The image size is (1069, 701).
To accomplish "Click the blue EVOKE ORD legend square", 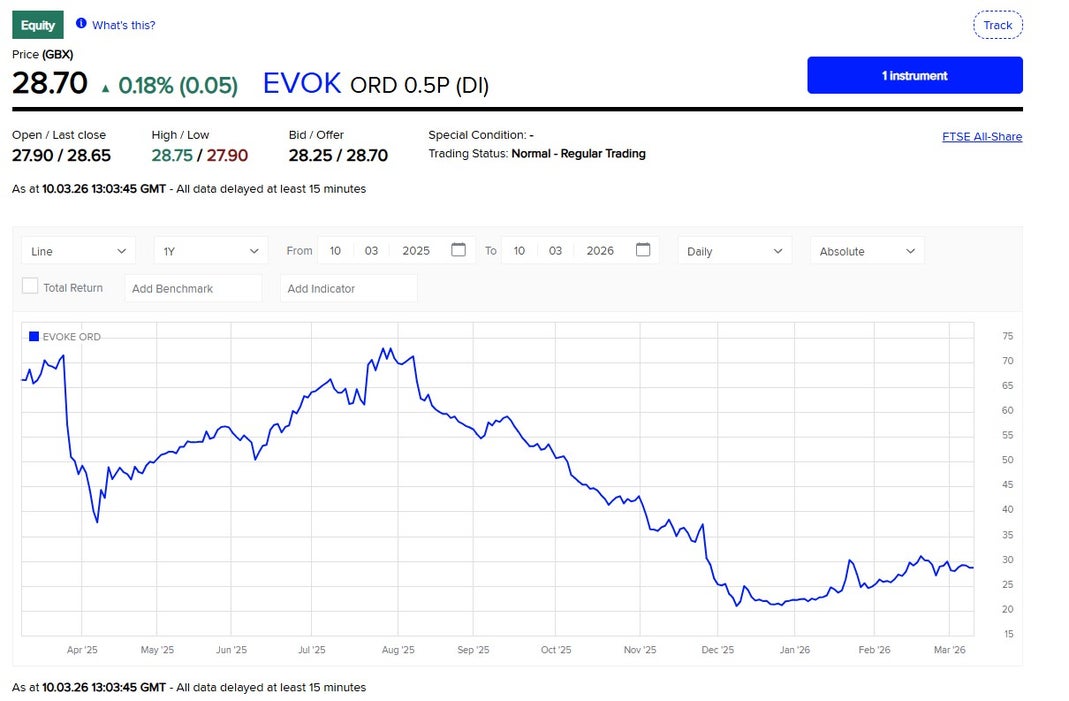I will coord(34,337).
